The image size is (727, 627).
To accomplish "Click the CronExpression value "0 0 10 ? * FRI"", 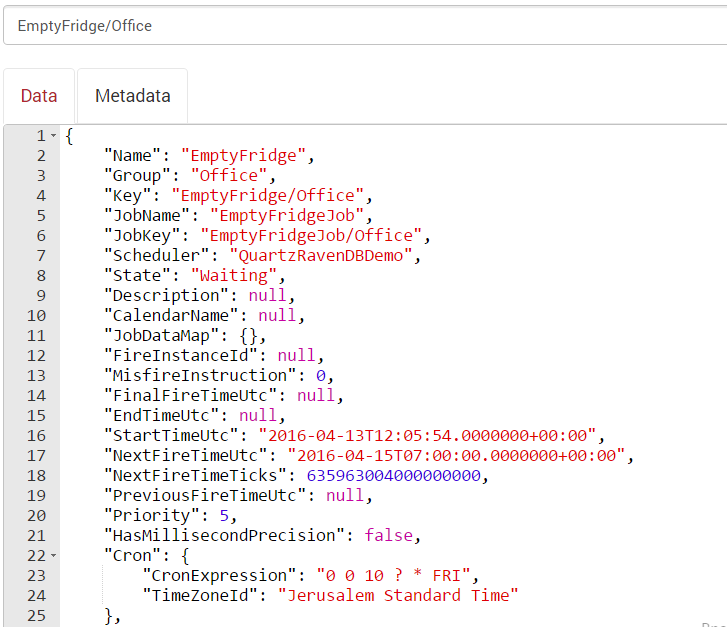I will point(394,576).
